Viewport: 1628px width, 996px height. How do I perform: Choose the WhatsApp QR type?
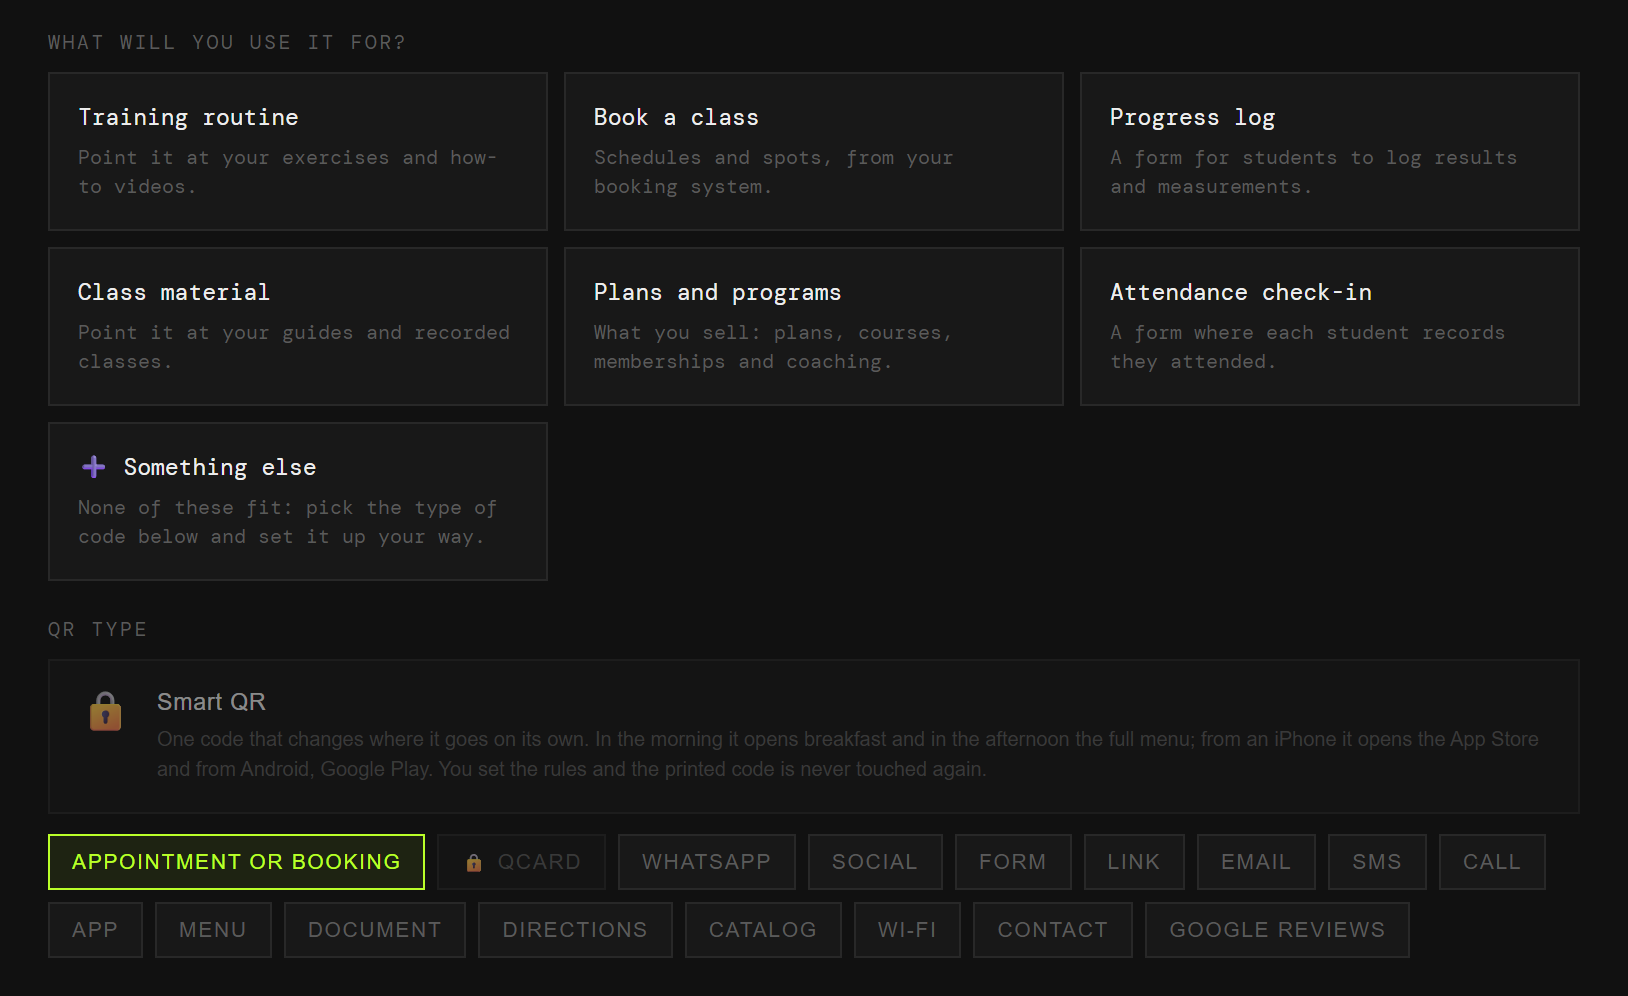click(x=707, y=862)
